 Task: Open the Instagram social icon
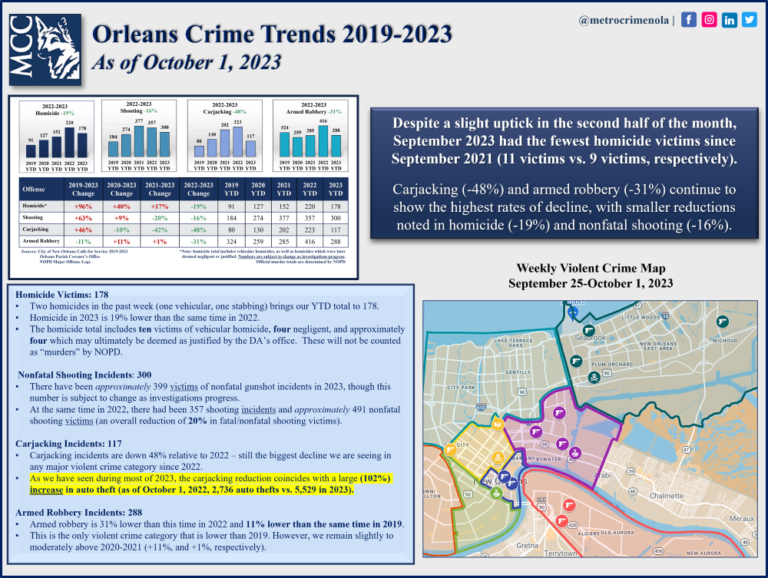[x=709, y=19]
